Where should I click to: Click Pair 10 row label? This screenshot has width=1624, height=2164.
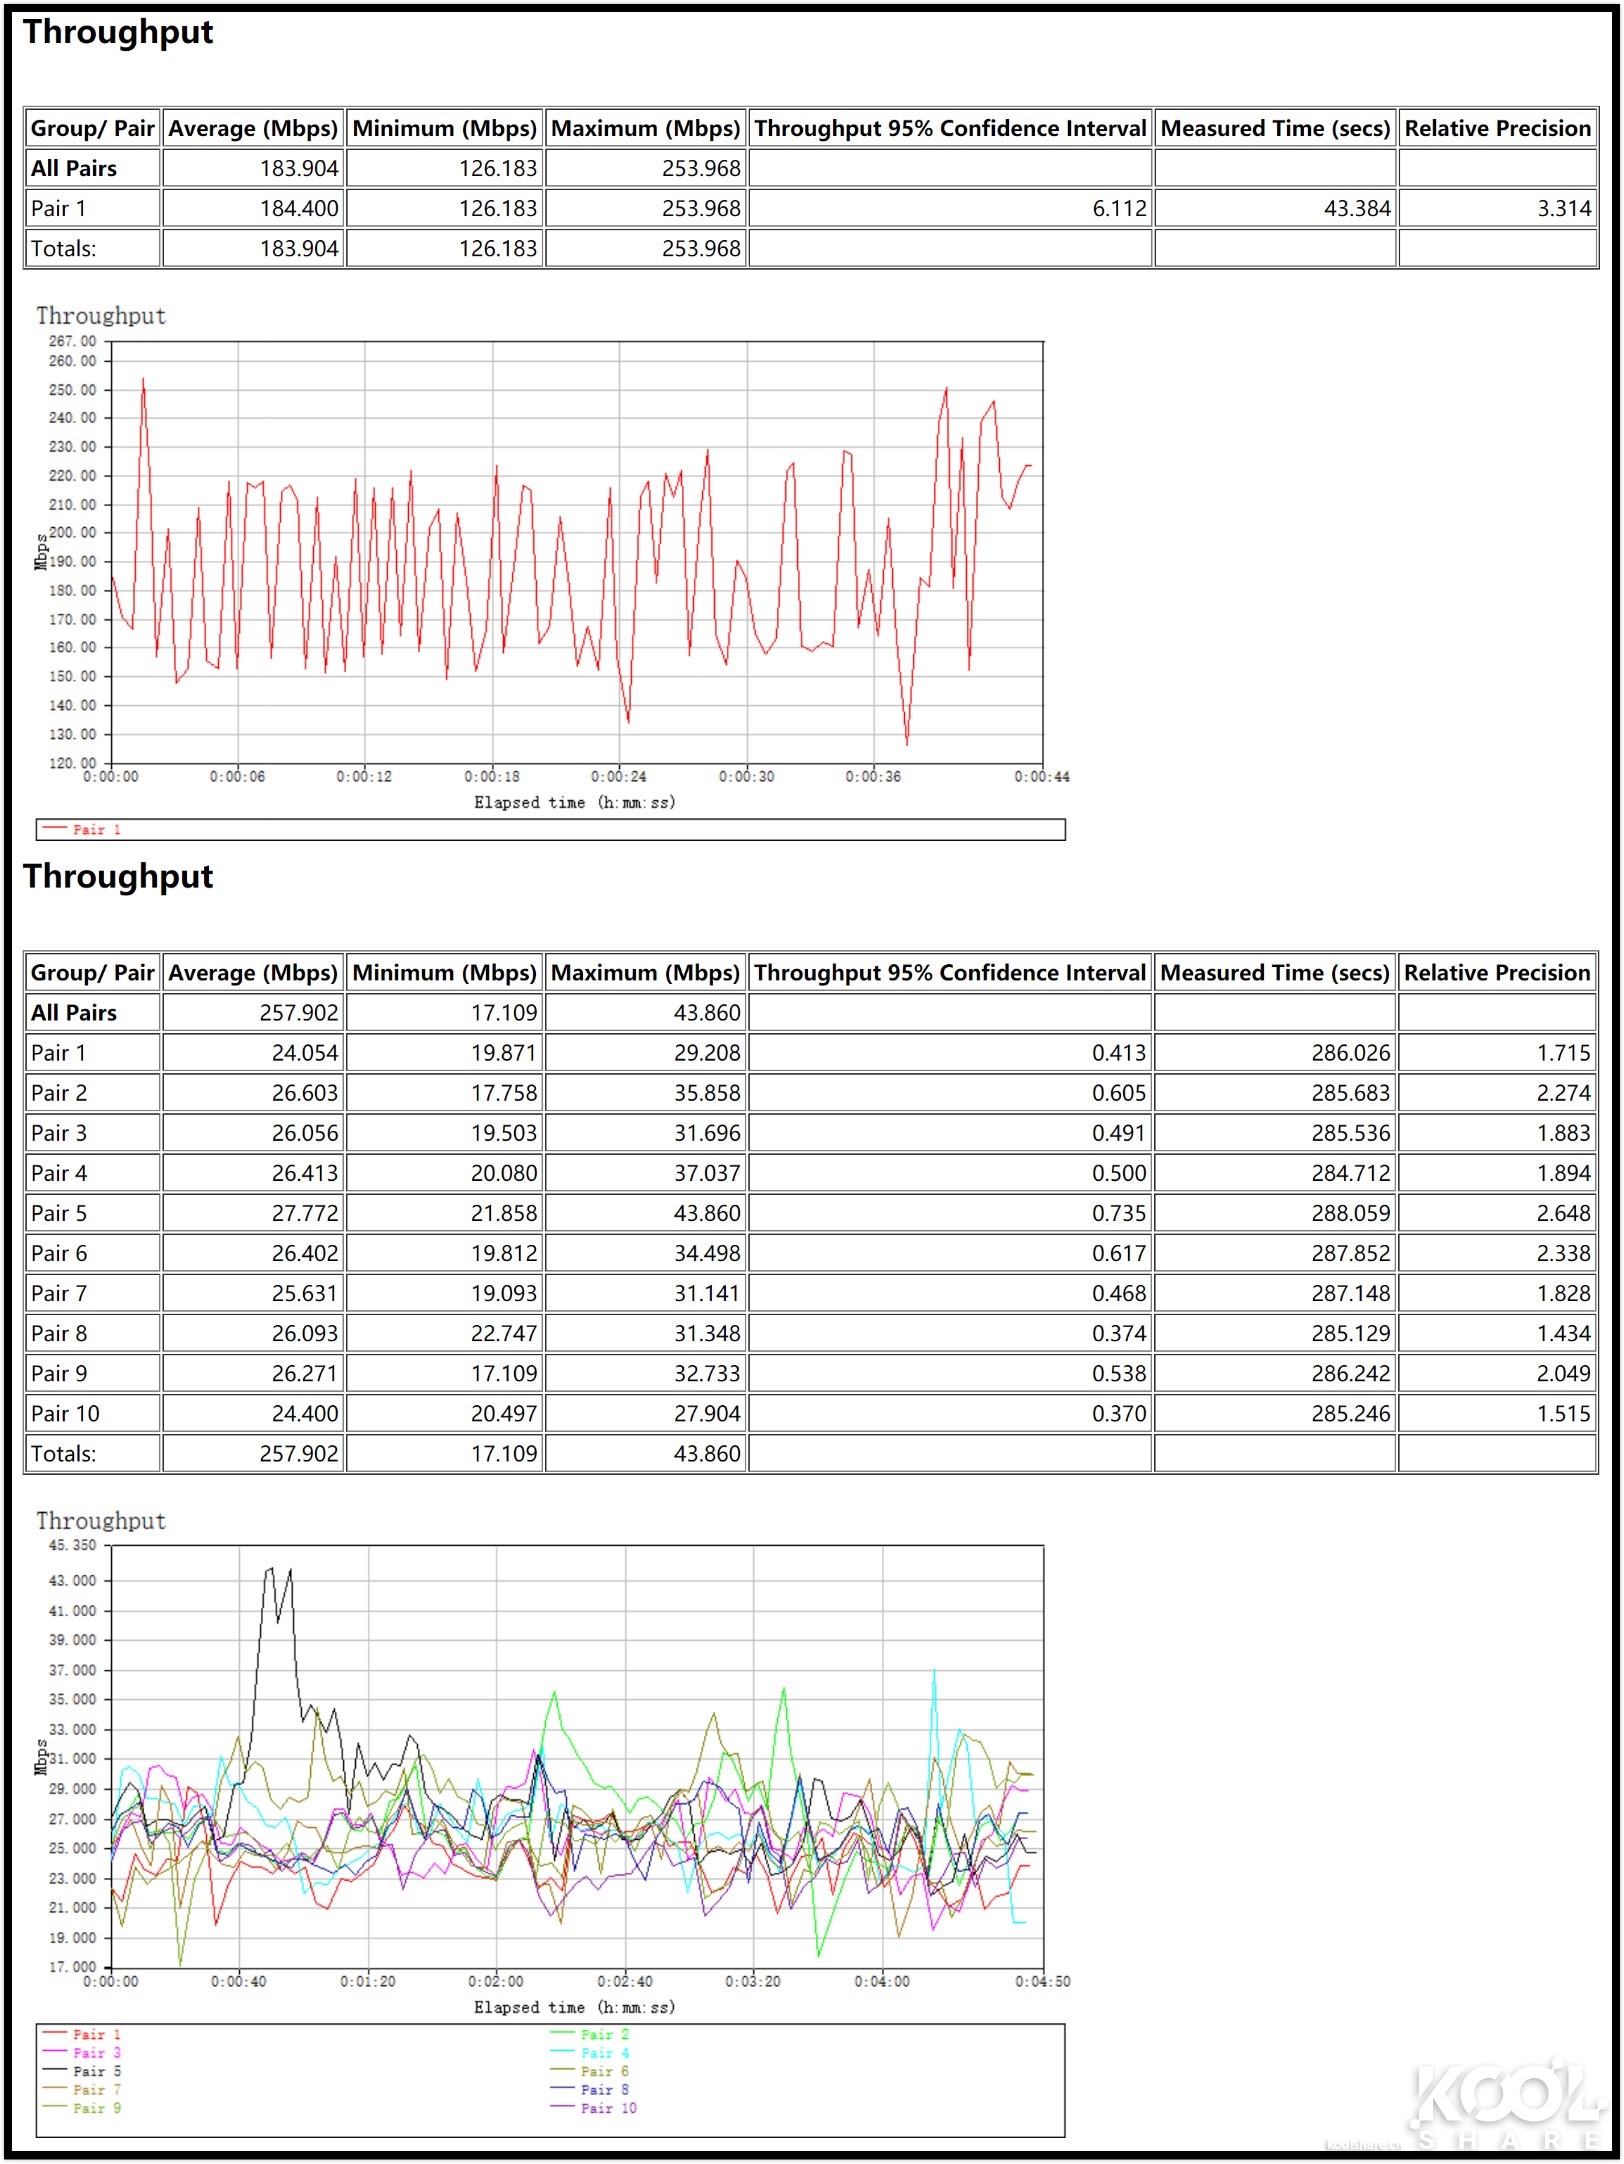tap(65, 1413)
